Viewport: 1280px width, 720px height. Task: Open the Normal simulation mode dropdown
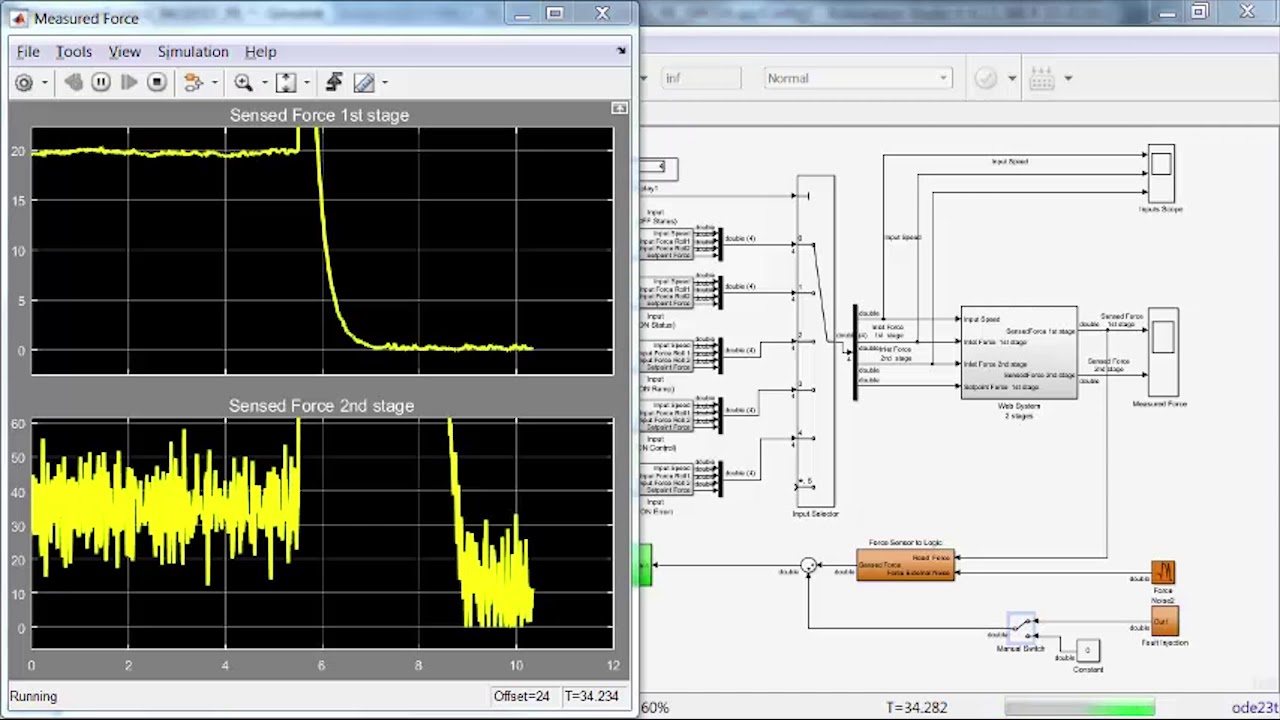pos(858,78)
